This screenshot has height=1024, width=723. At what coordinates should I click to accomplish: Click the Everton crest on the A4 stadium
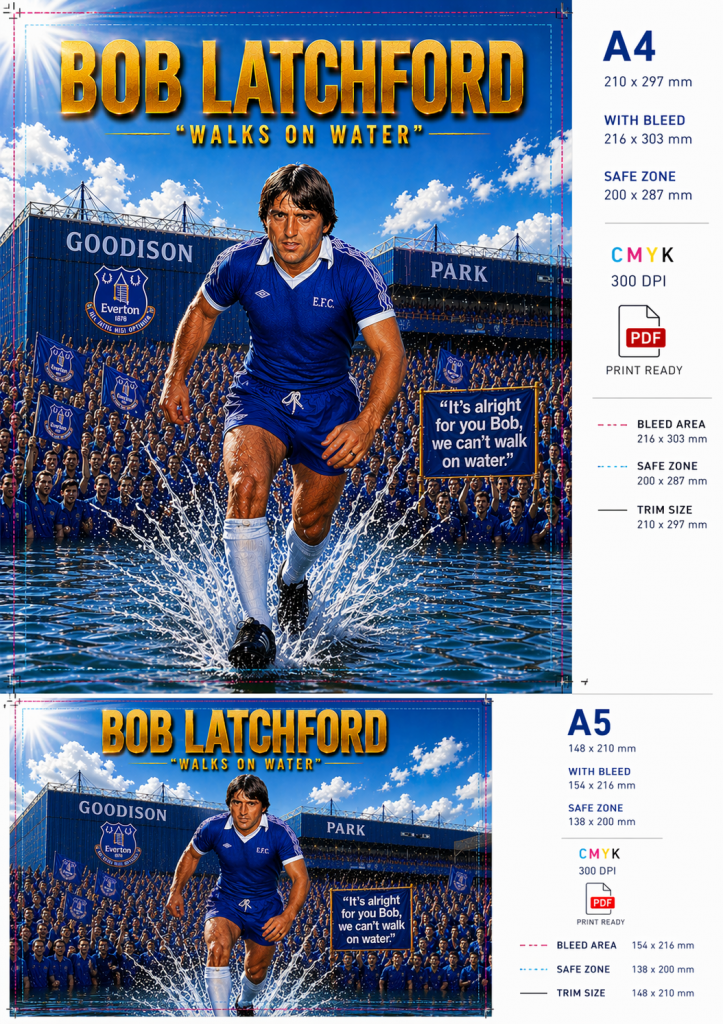click(120, 300)
